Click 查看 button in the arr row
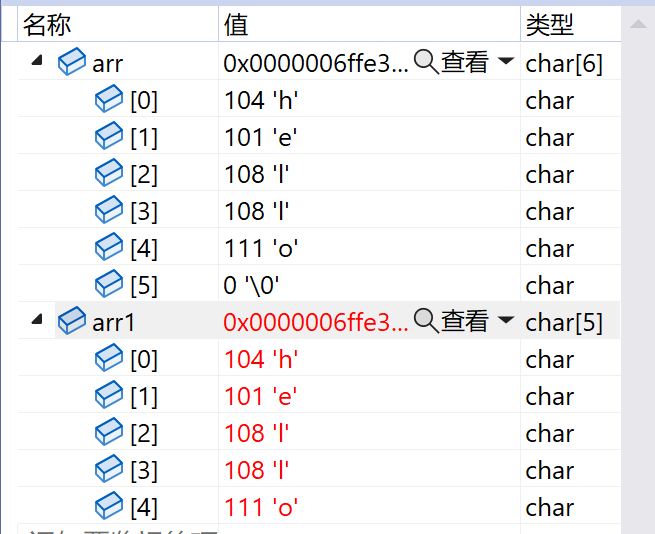The width and height of the screenshot is (655, 534). [465, 62]
